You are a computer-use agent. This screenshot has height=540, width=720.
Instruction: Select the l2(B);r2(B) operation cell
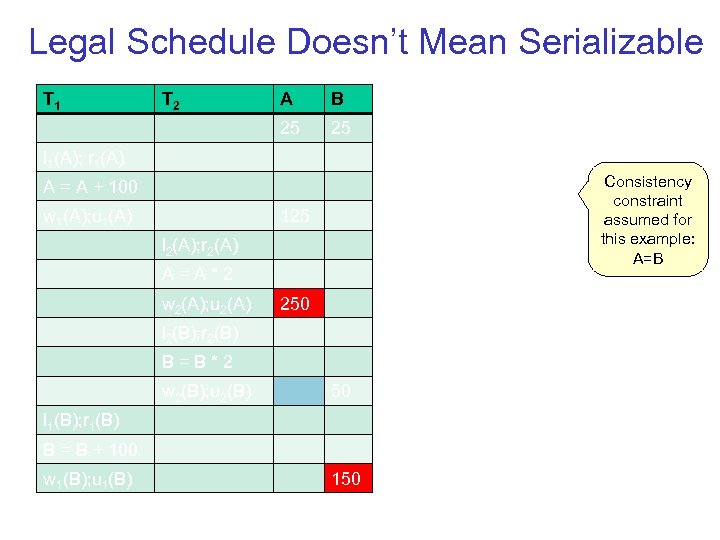[x=214, y=333]
